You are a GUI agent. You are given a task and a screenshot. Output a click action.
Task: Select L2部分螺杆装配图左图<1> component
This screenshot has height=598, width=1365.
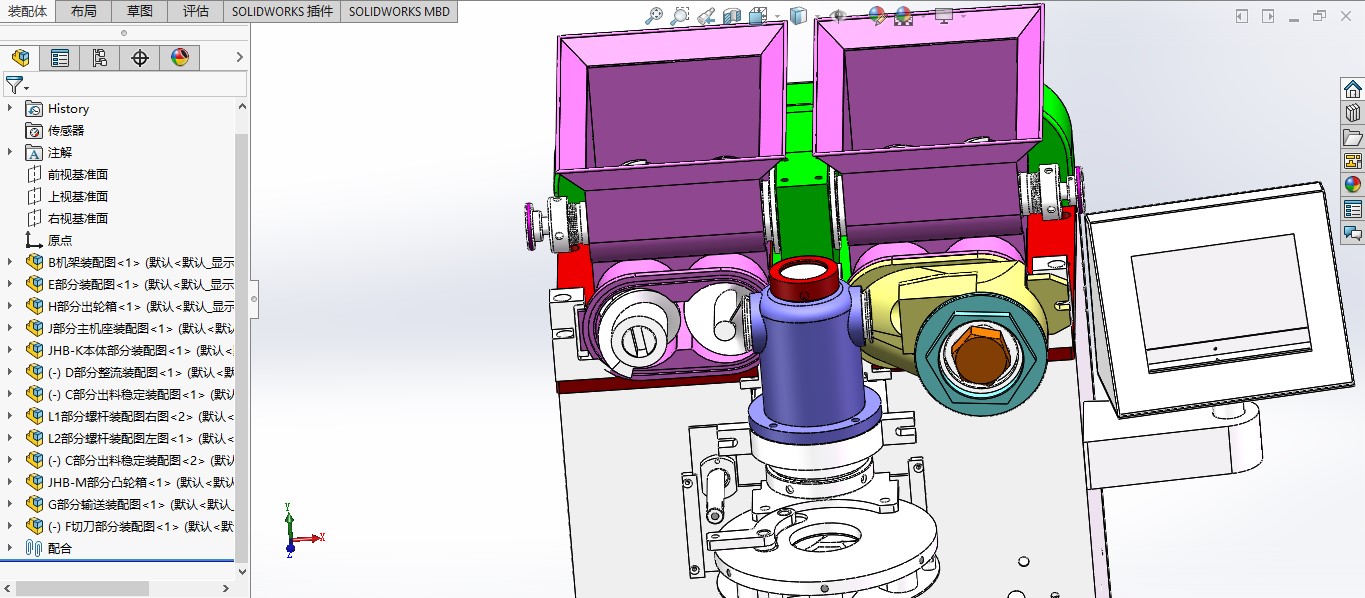(128, 438)
